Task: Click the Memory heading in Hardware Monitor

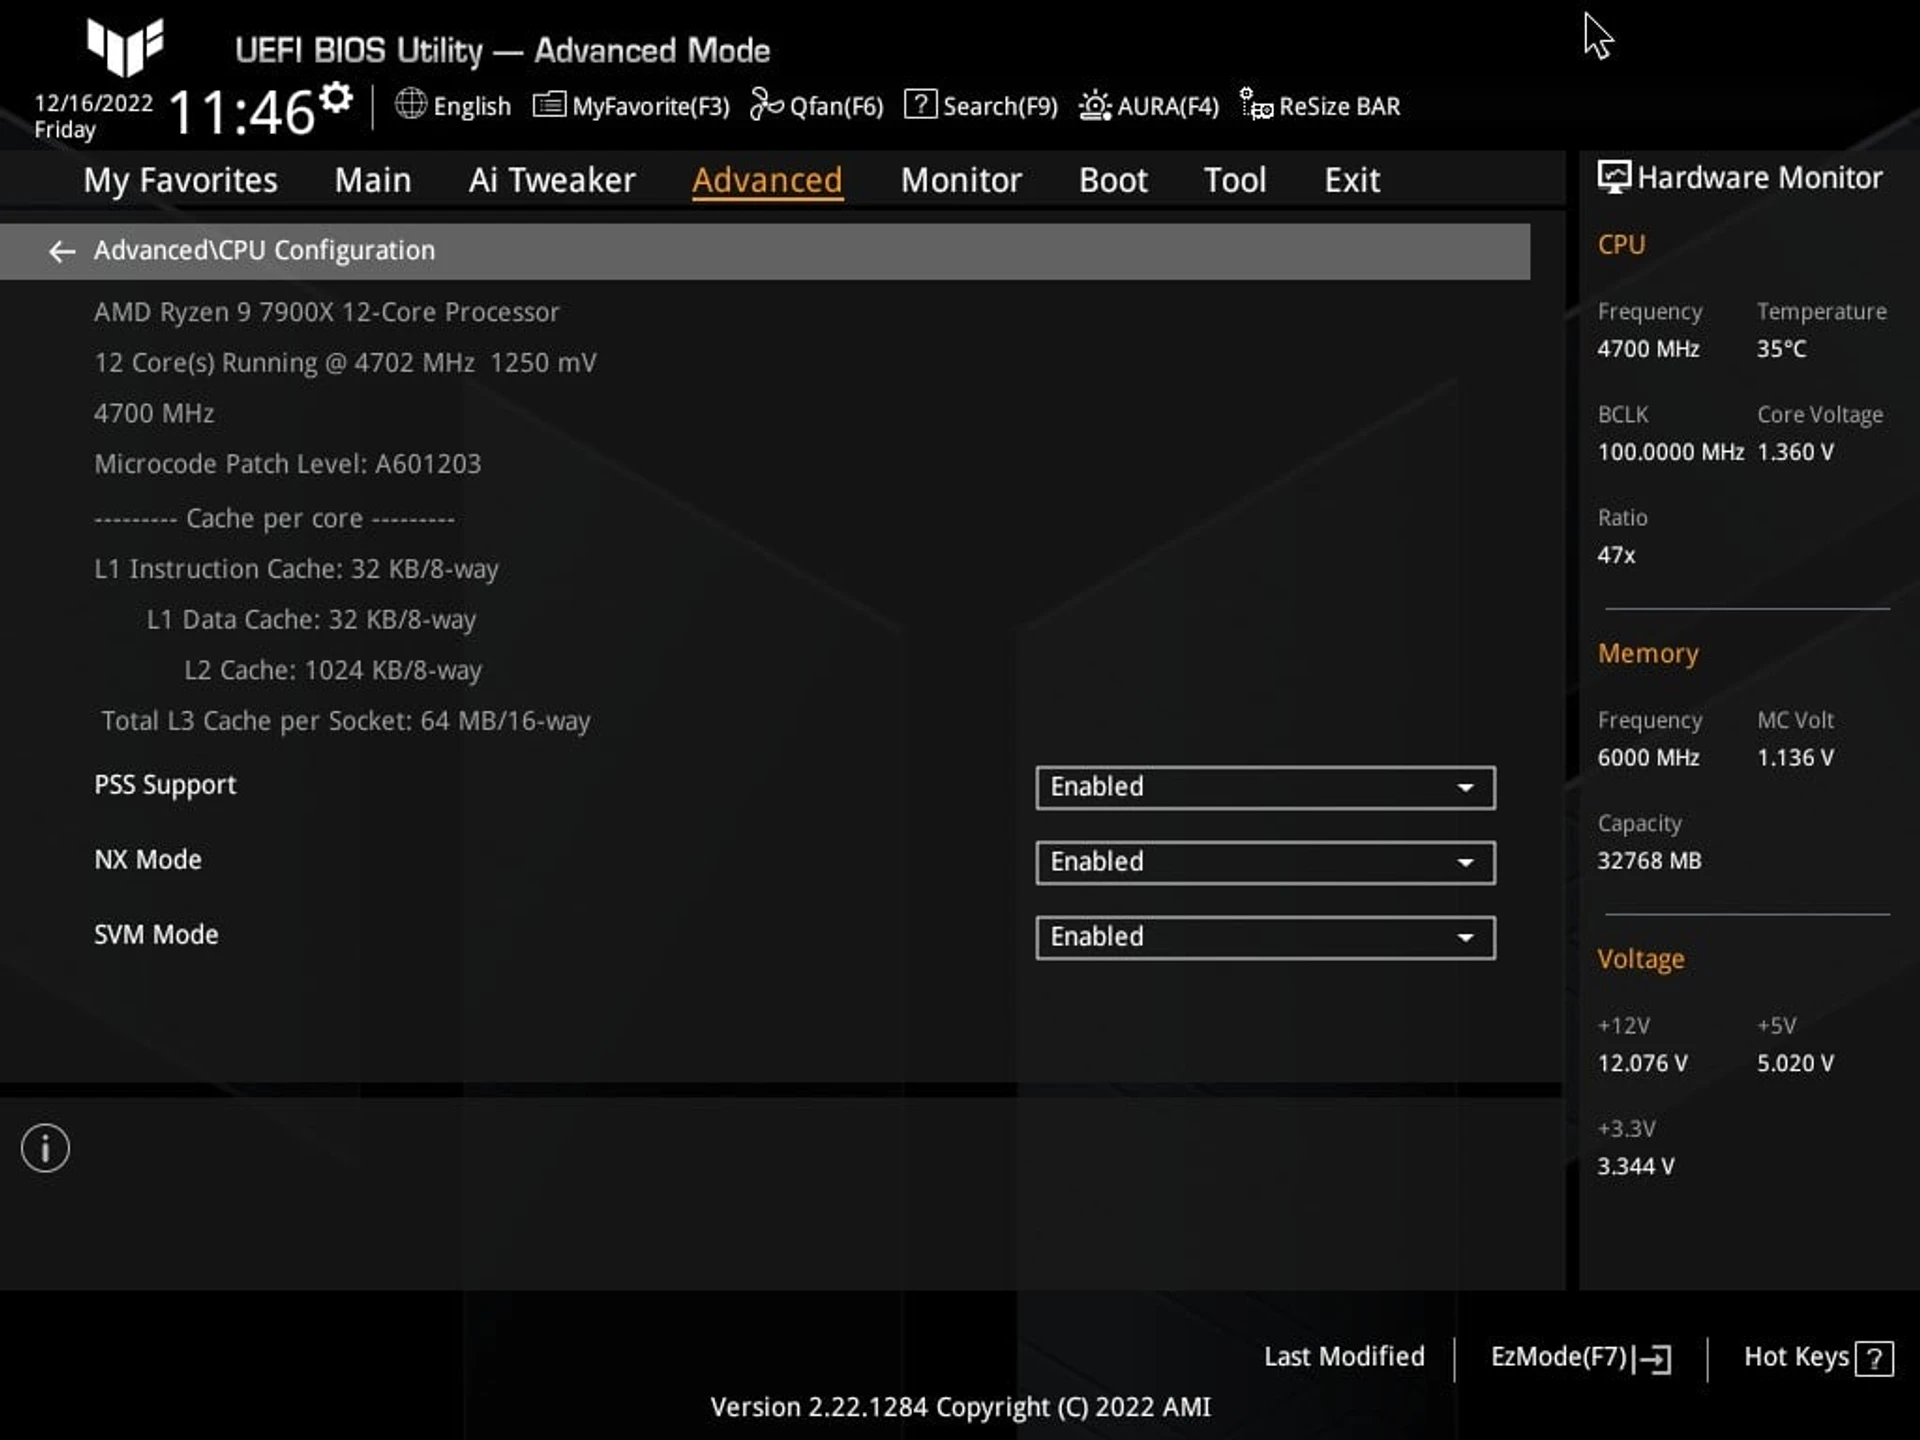Action: coord(1648,654)
